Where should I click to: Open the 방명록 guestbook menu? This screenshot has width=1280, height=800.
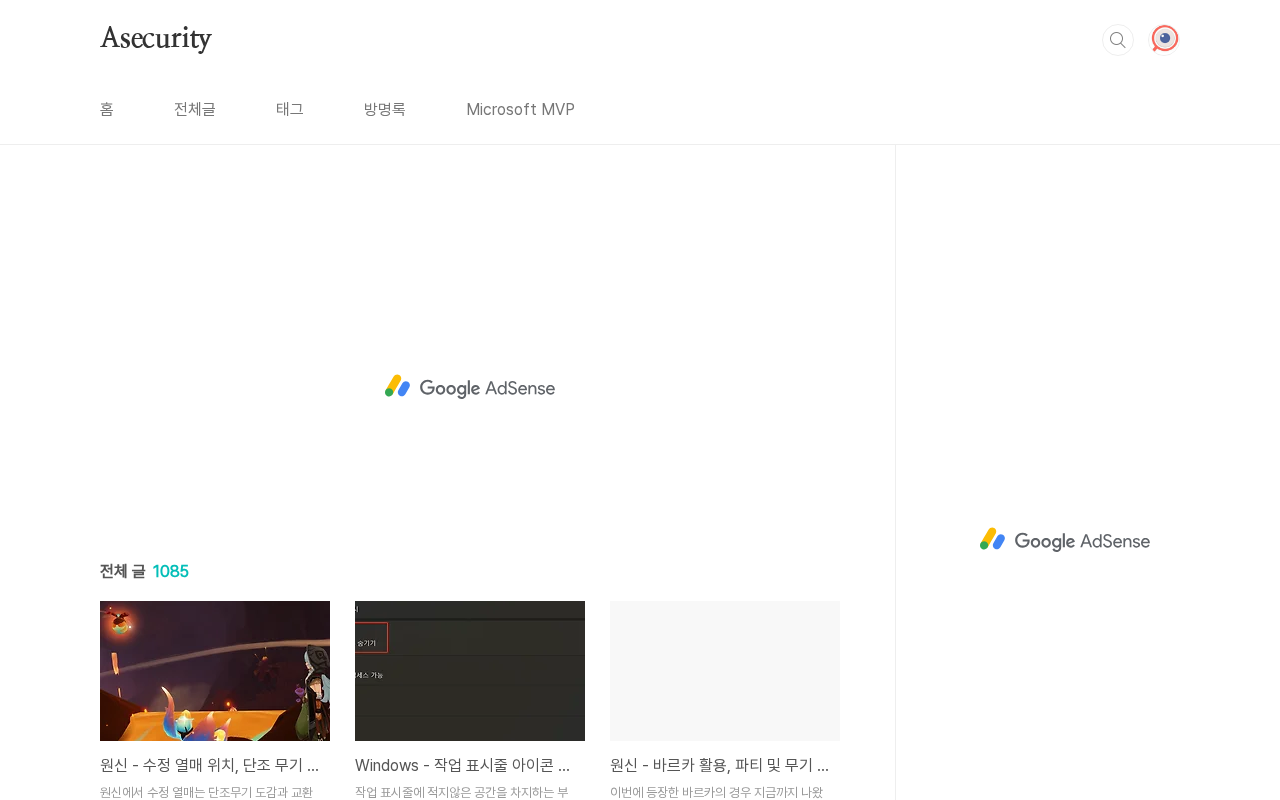click(x=385, y=109)
